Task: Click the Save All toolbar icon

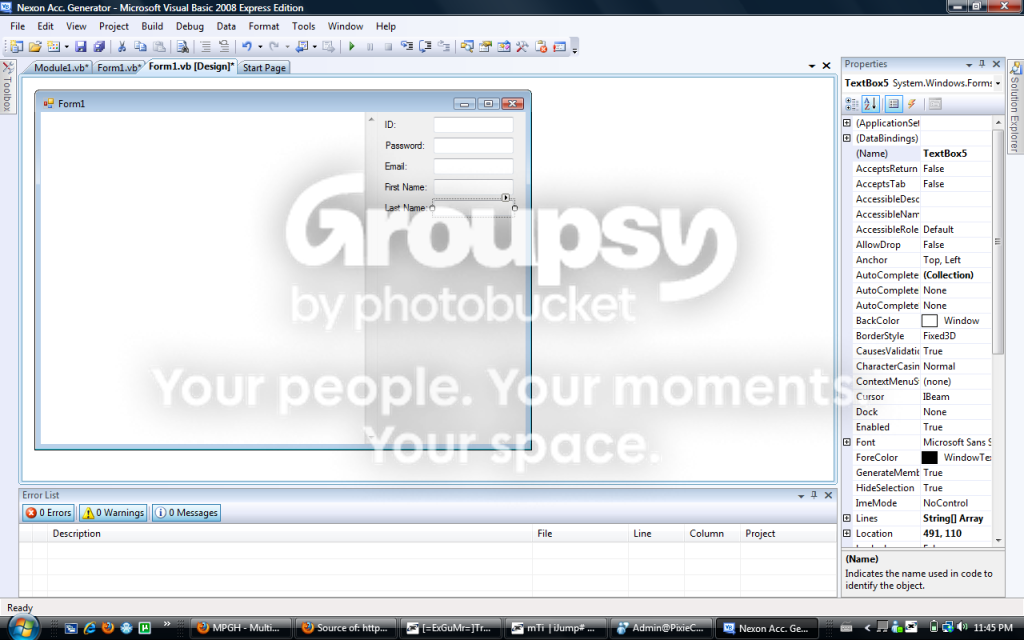Action: (x=99, y=46)
